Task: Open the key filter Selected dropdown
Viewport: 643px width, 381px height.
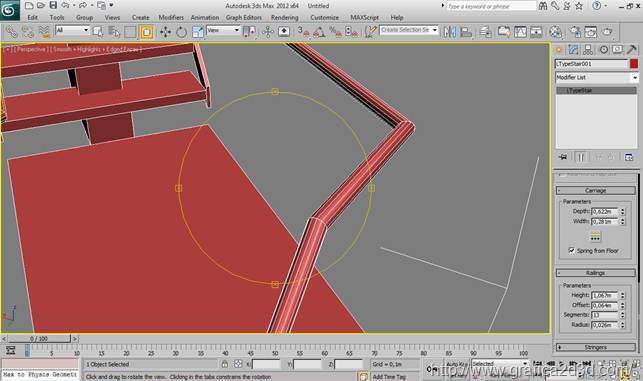Action: tap(499, 363)
